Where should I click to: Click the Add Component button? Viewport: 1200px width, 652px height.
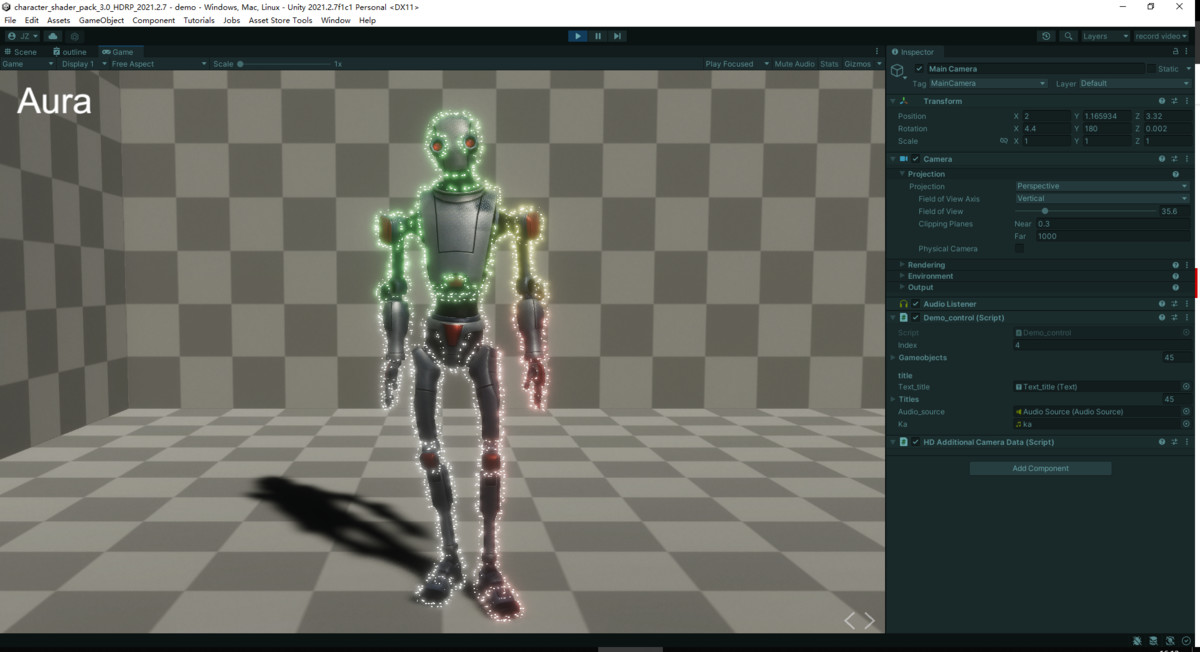(x=1040, y=467)
